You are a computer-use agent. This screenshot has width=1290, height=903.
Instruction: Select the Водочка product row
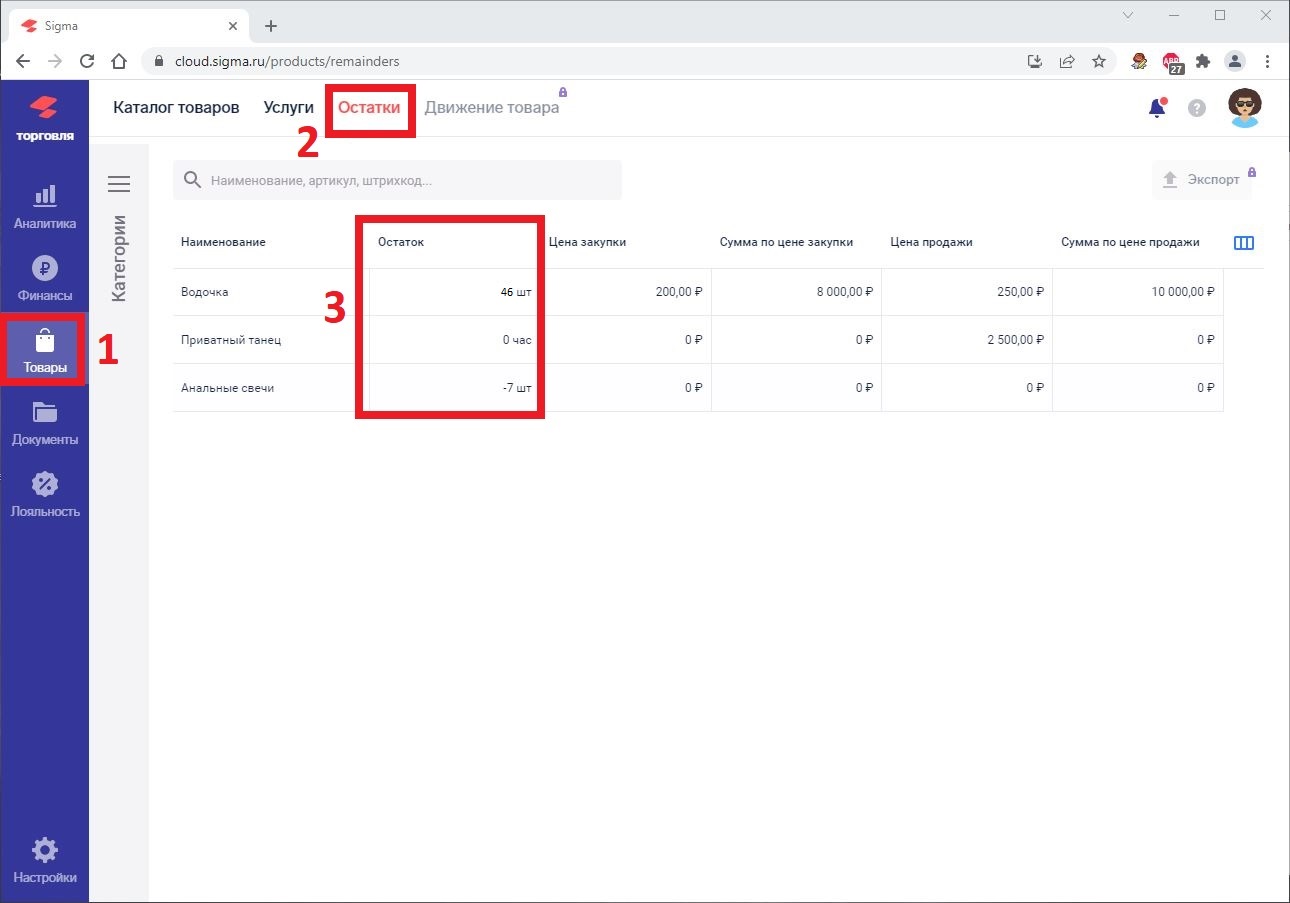[205, 292]
